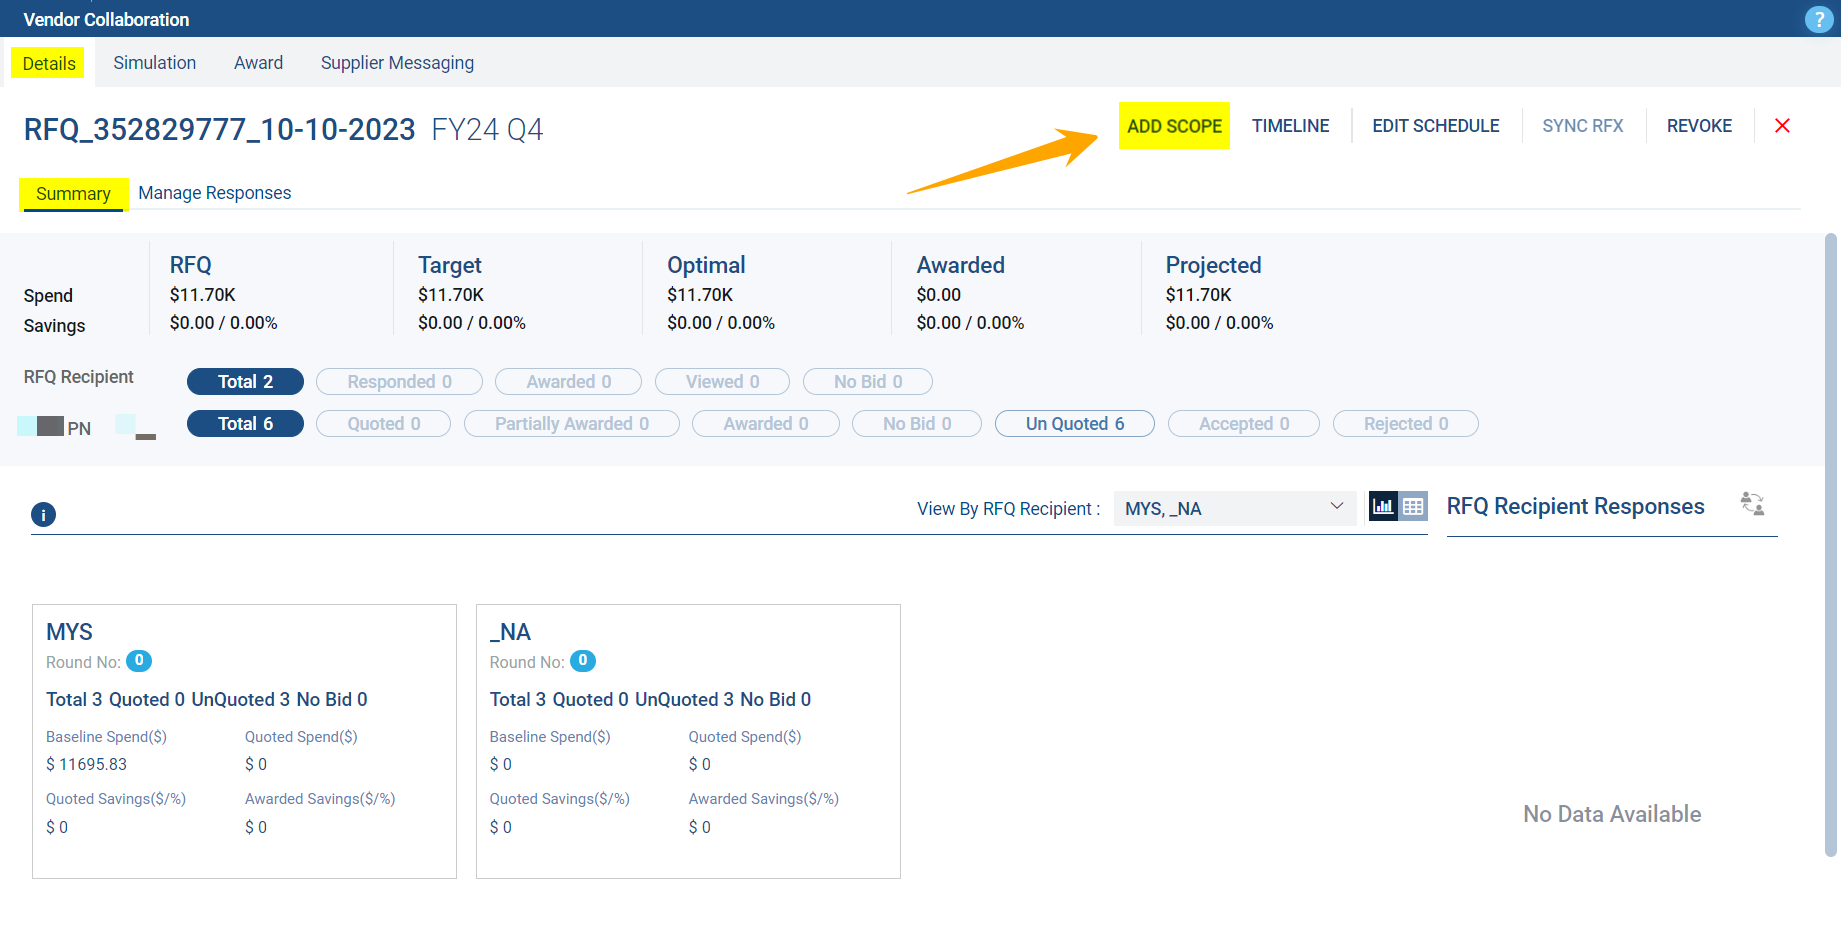Click EDIT SCHEDULE button
The height and width of the screenshot is (940, 1841).
[1435, 126]
